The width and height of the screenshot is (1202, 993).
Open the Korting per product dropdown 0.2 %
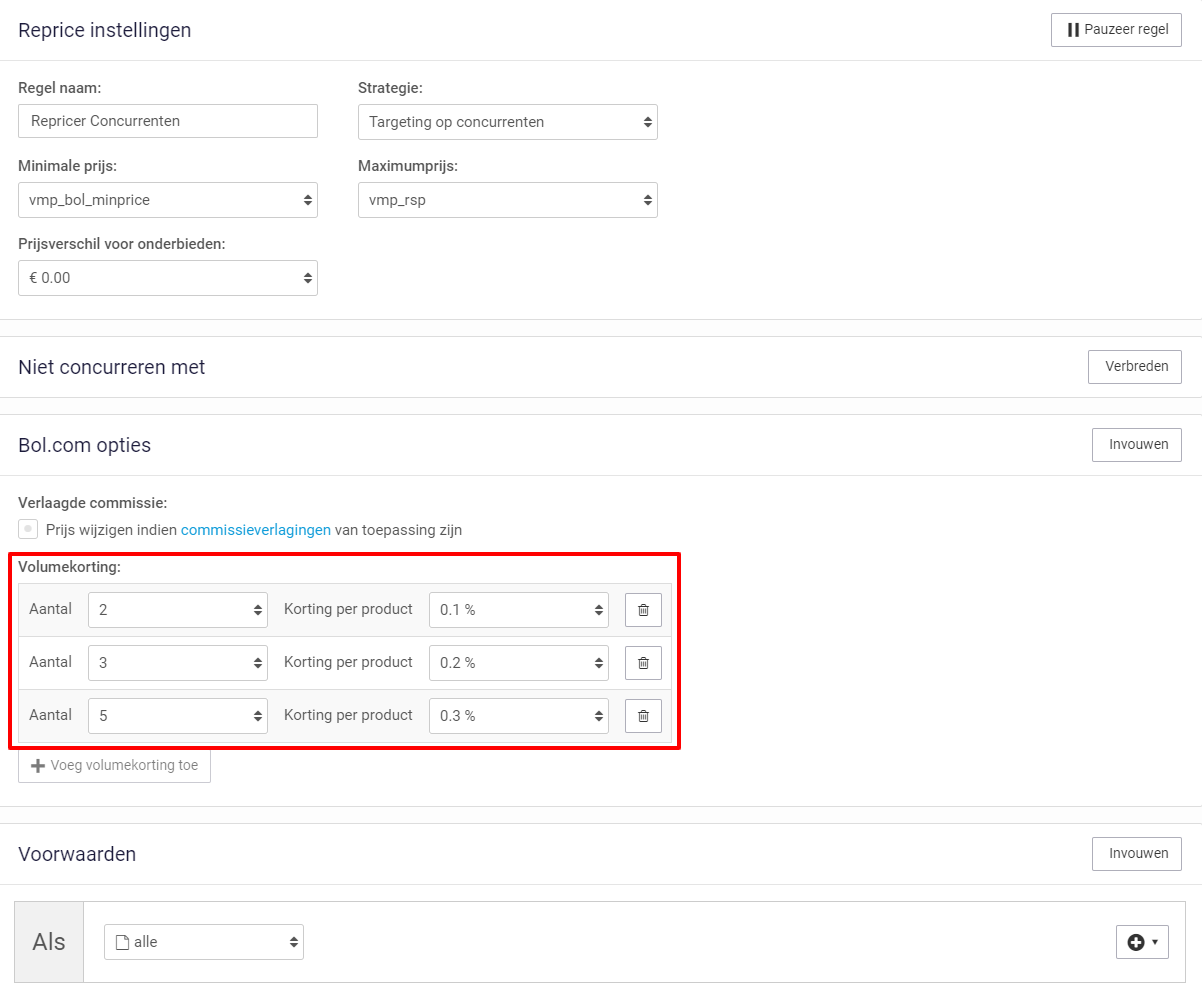(519, 663)
